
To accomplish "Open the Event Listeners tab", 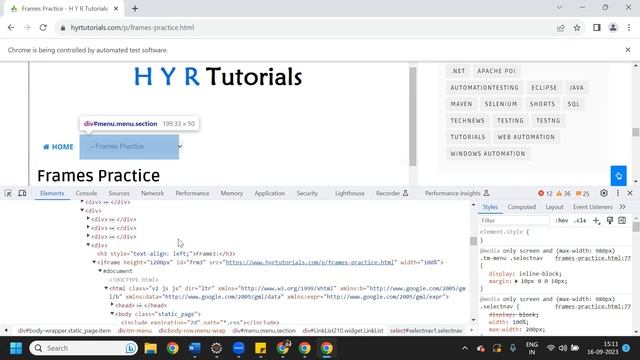I will pyautogui.click(x=592, y=207).
